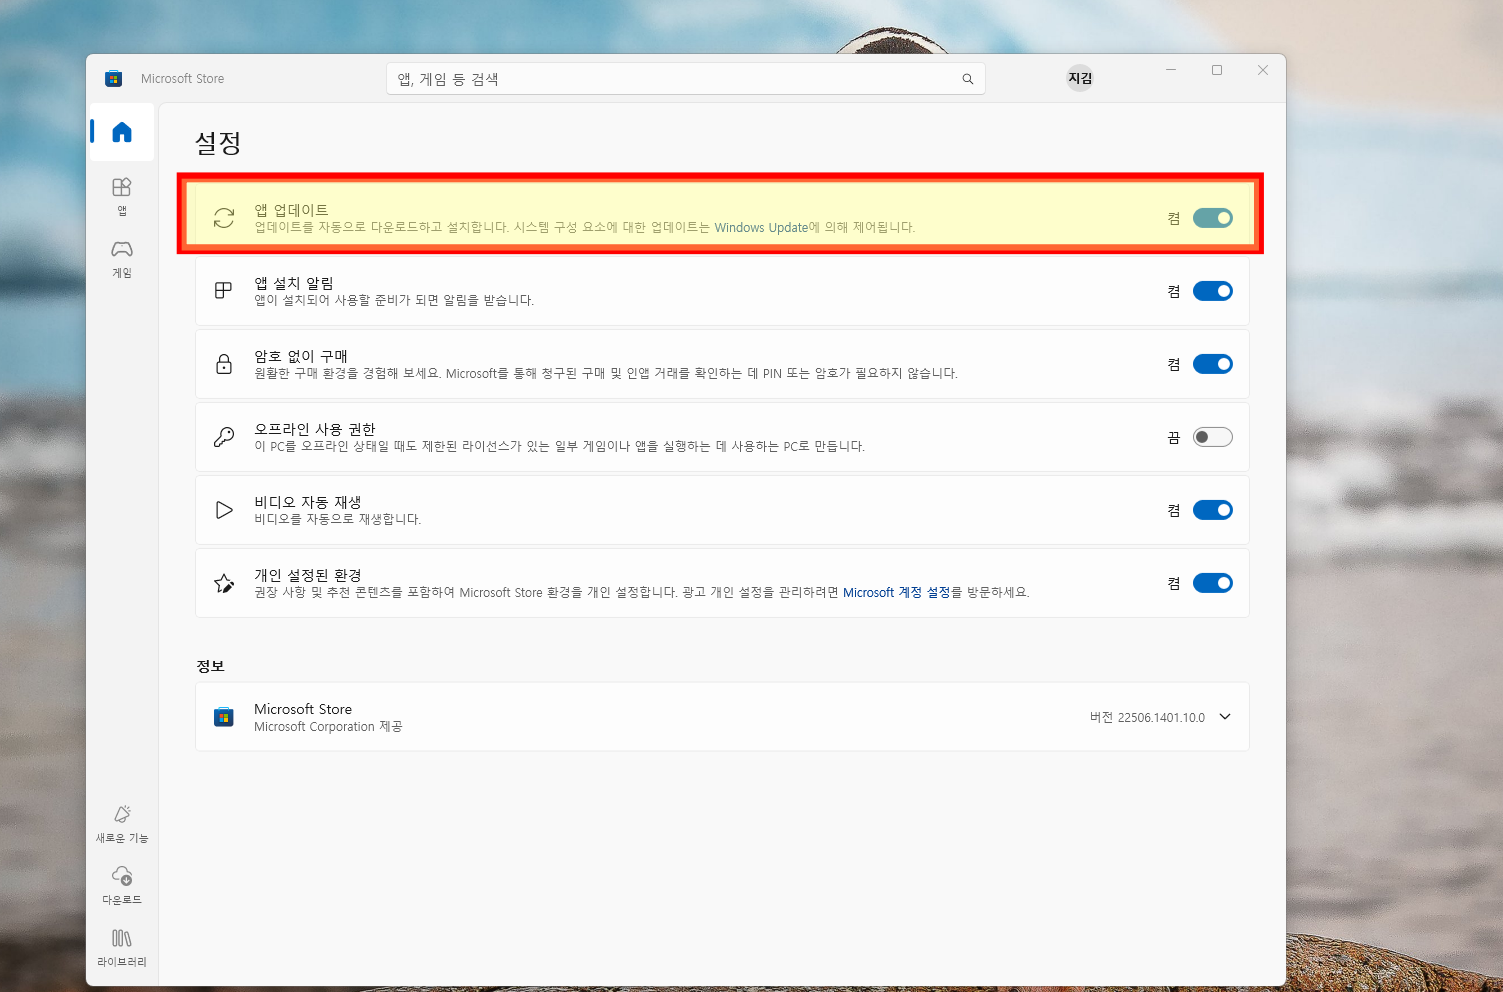The image size is (1503, 992).
Task: Toggle the 앱 설치 알림 switch
Action: (1212, 291)
